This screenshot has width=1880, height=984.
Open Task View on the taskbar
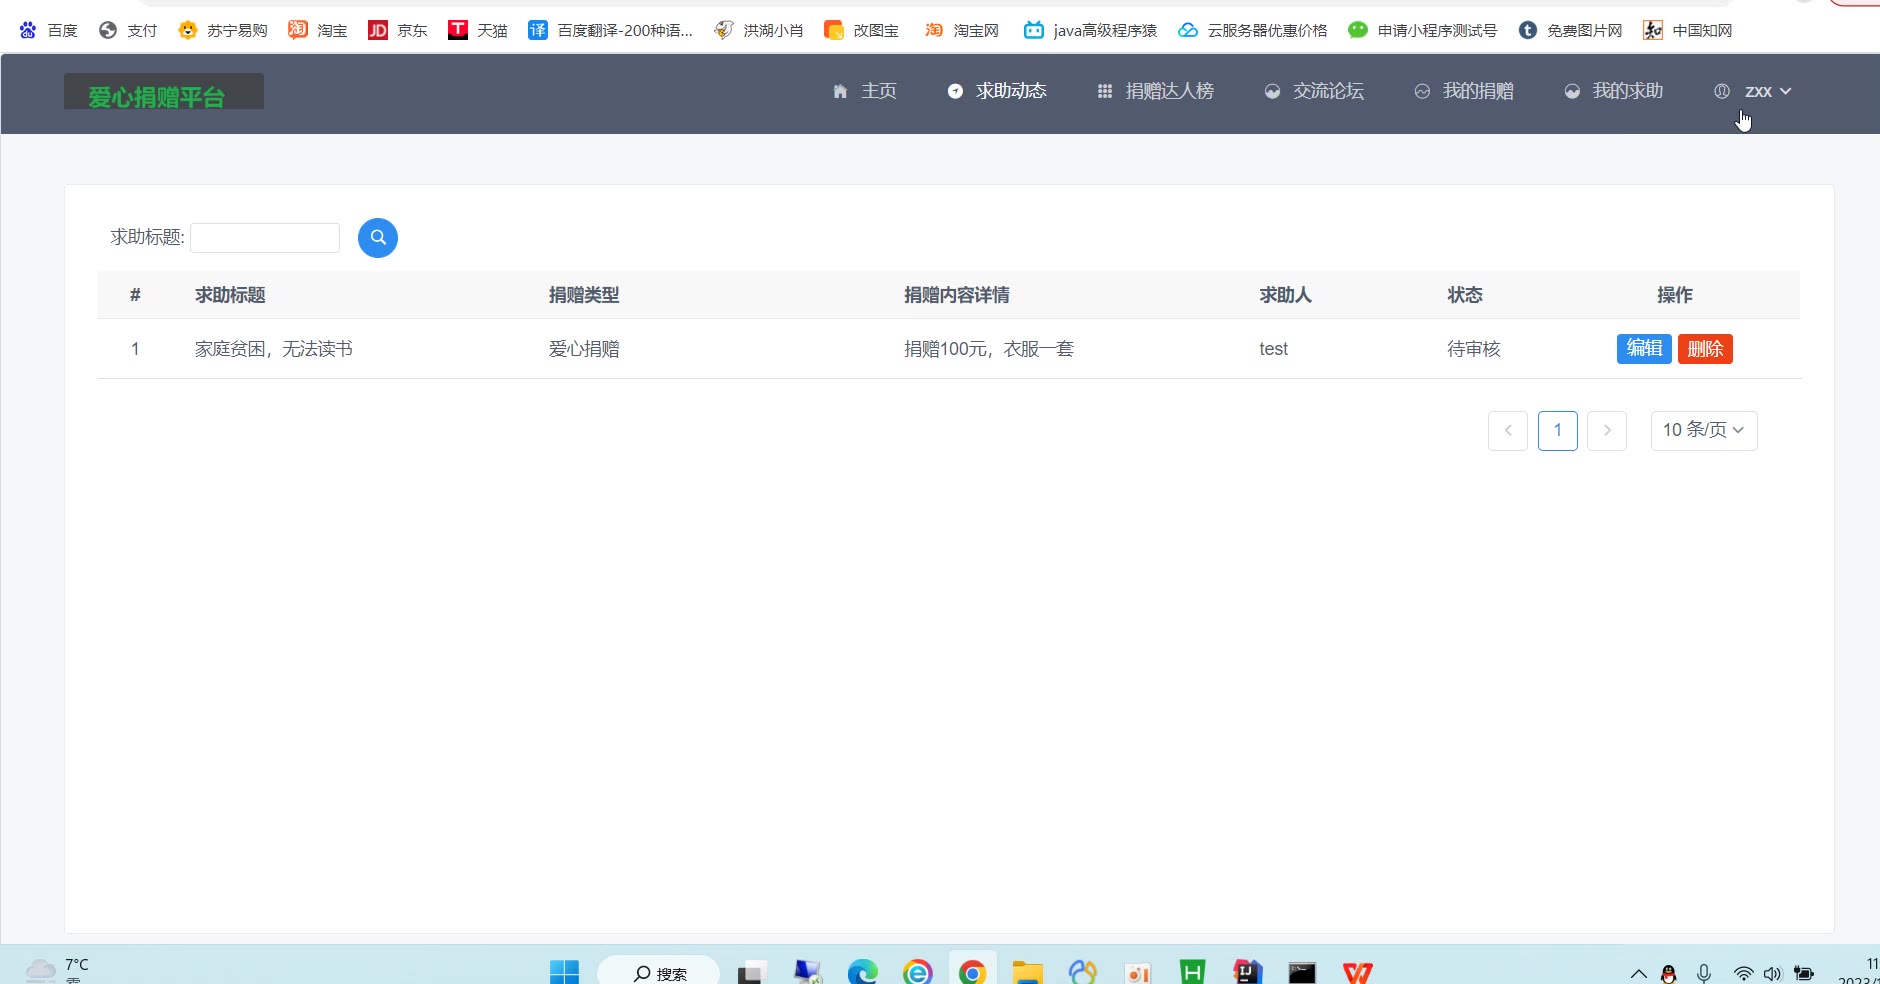[x=752, y=972]
